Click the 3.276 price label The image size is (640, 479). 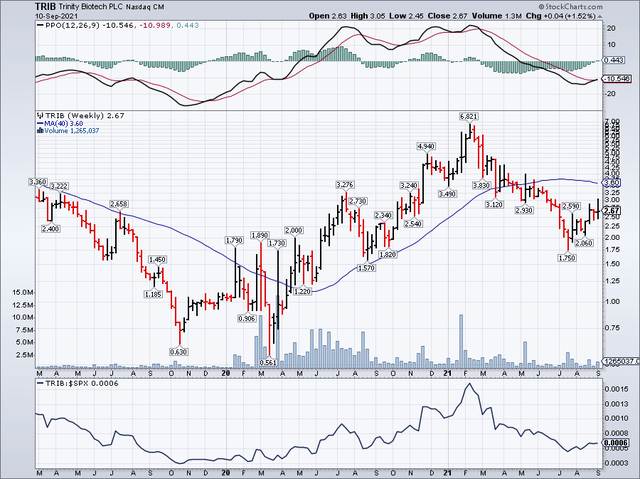point(345,185)
